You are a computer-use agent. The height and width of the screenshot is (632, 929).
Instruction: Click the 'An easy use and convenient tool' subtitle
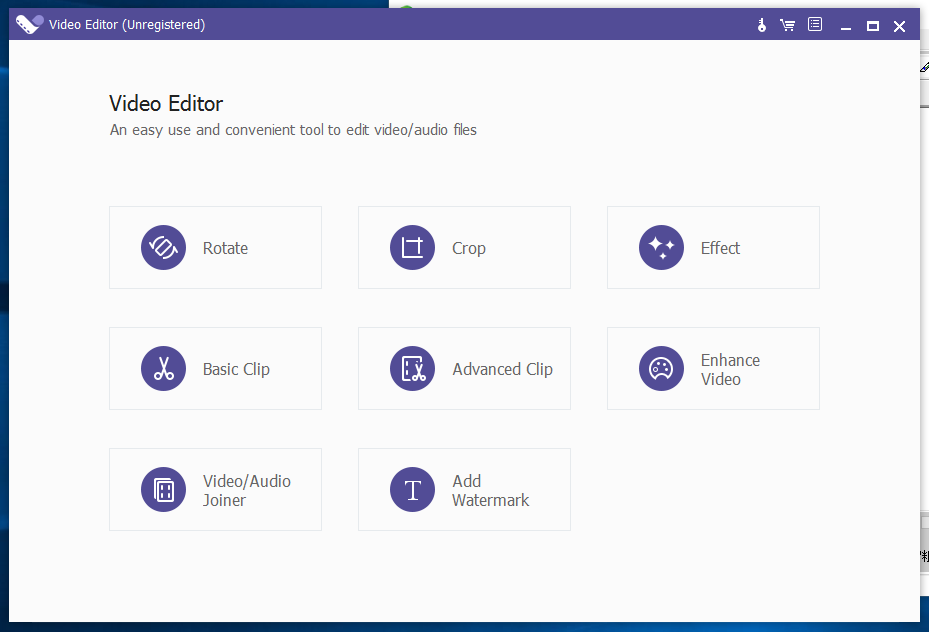(293, 130)
